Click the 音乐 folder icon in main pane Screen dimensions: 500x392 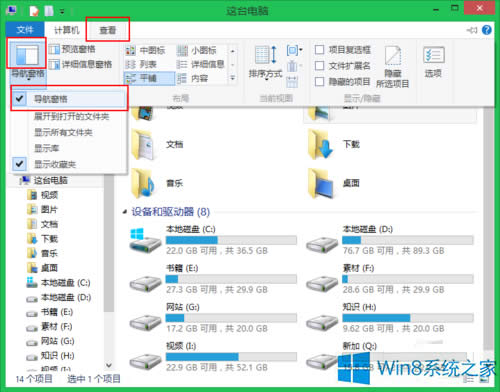pos(143,183)
